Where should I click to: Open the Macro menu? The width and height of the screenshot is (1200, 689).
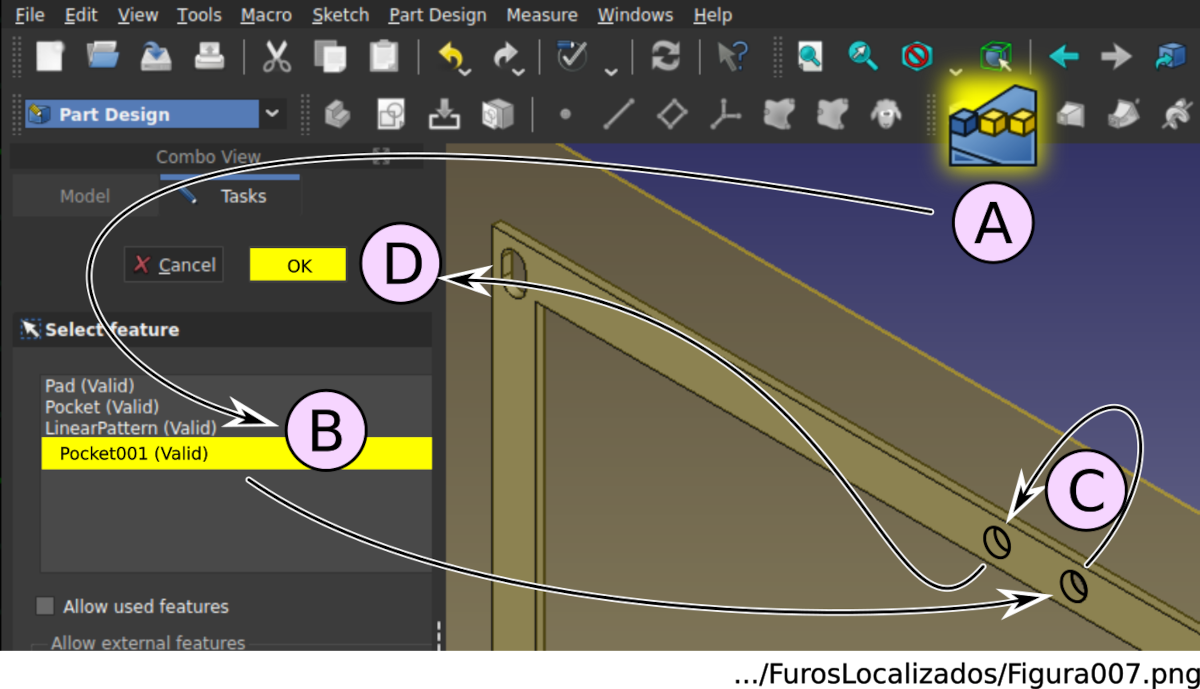(x=266, y=15)
